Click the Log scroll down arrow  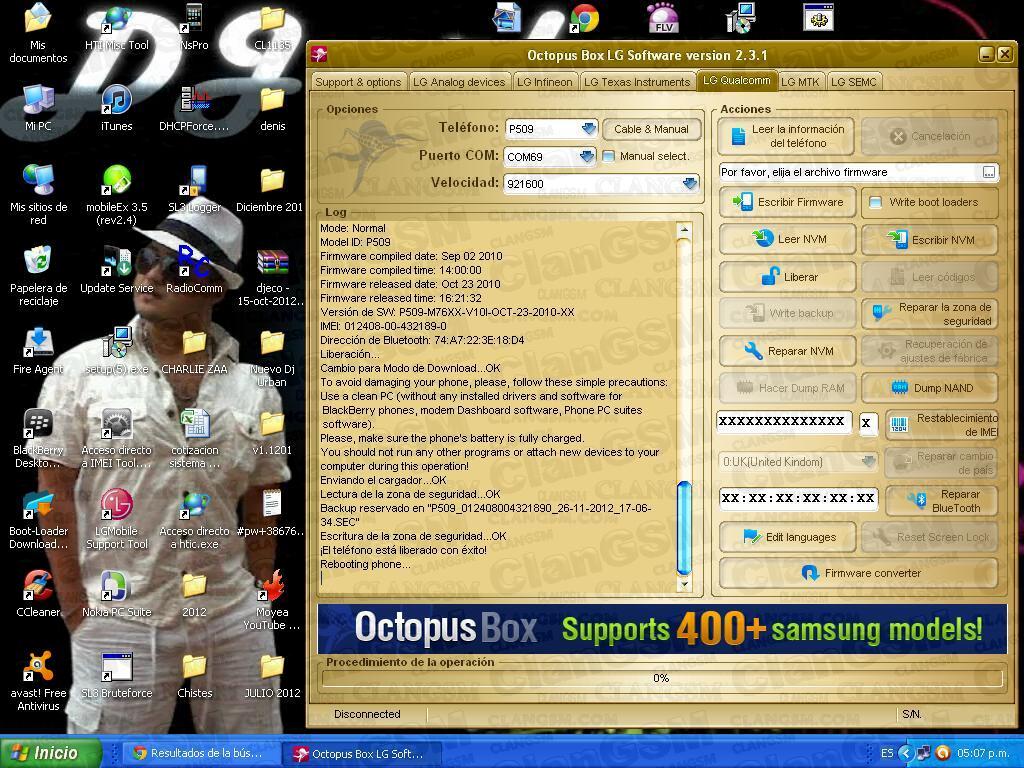(684, 584)
